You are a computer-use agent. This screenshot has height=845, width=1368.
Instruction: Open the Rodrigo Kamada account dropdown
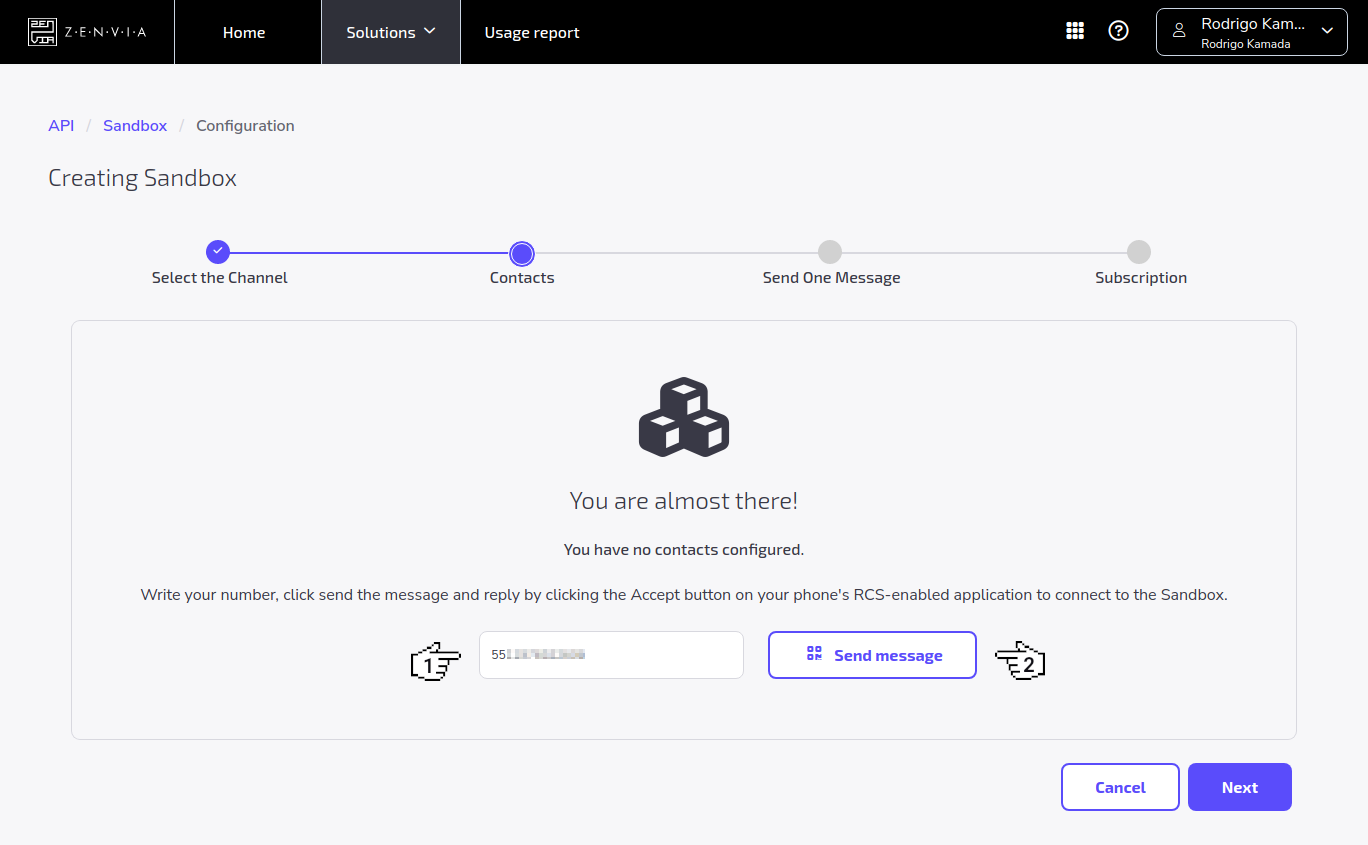tap(1327, 31)
